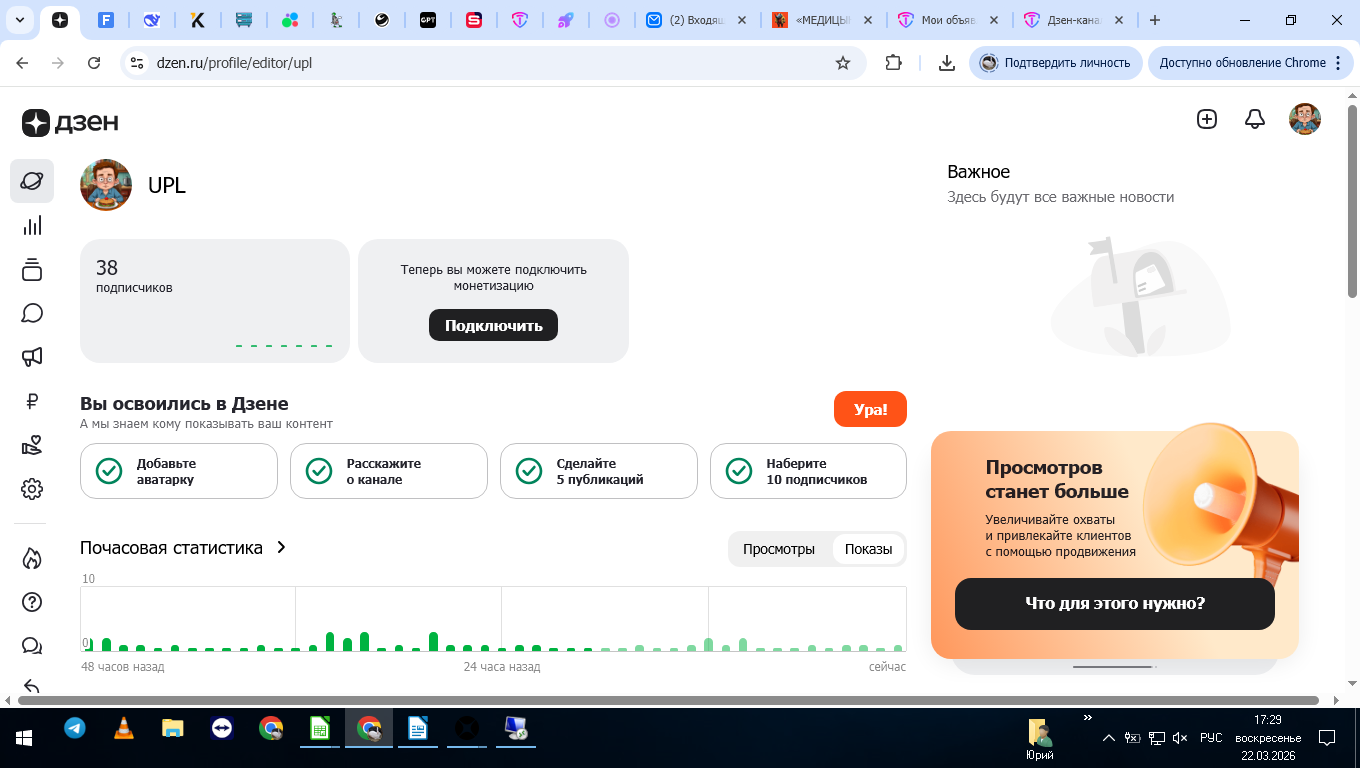Click the 38 подписчиков card
The width and height of the screenshot is (1360, 768).
point(215,301)
